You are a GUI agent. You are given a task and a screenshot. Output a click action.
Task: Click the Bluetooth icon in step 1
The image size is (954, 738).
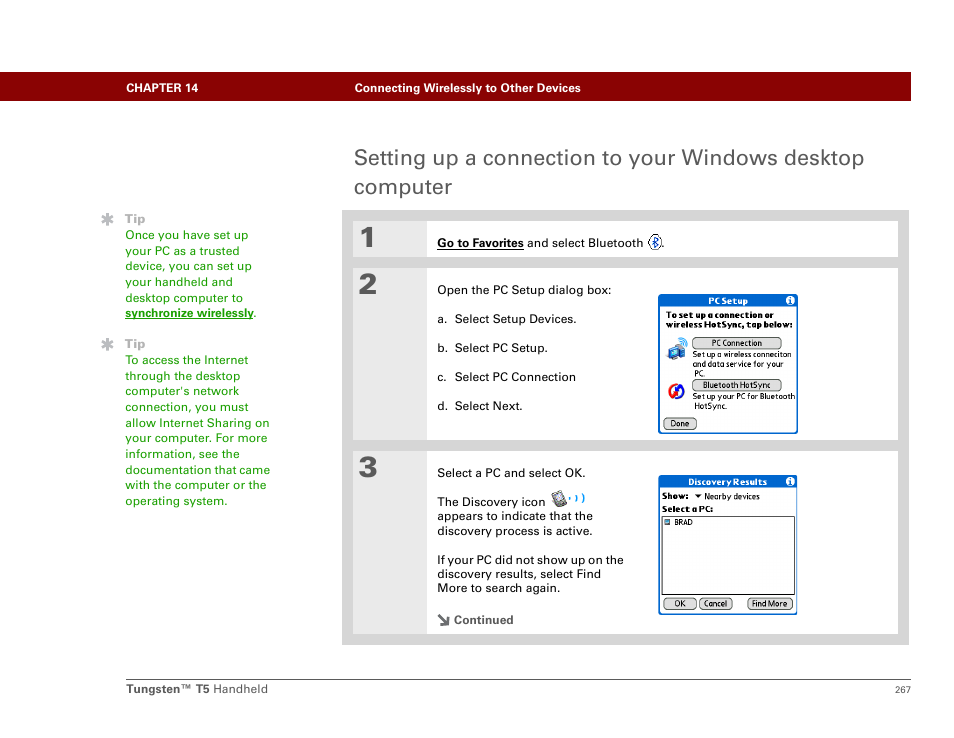coord(655,242)
